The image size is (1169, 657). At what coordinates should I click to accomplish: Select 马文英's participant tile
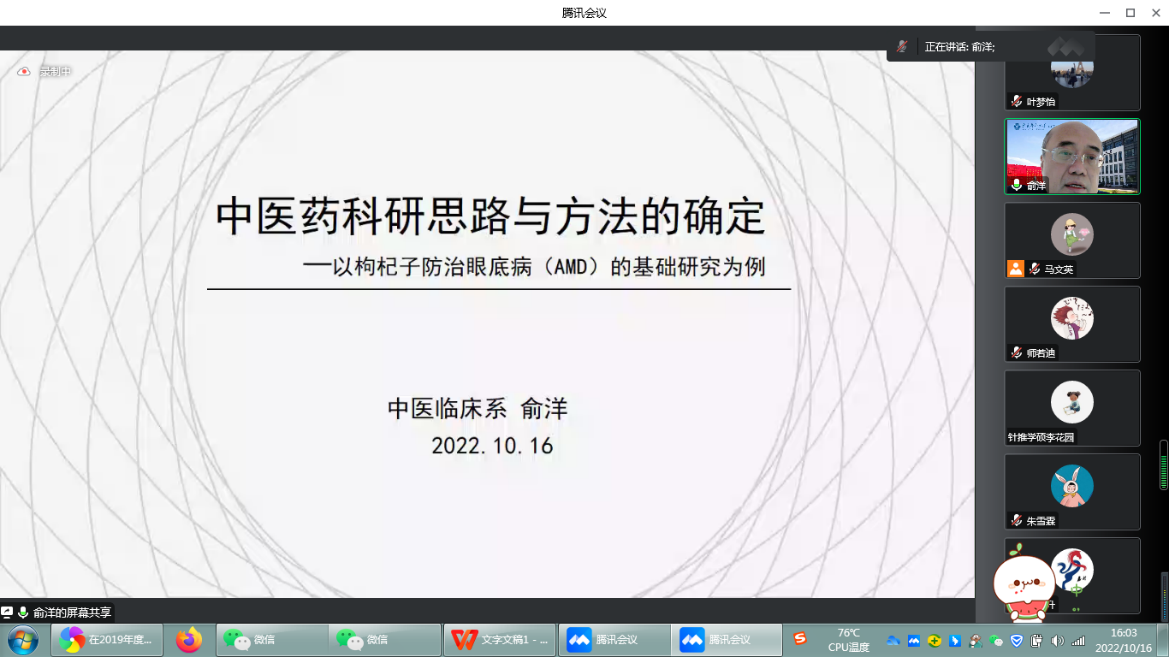click(x=1072, y=240)
